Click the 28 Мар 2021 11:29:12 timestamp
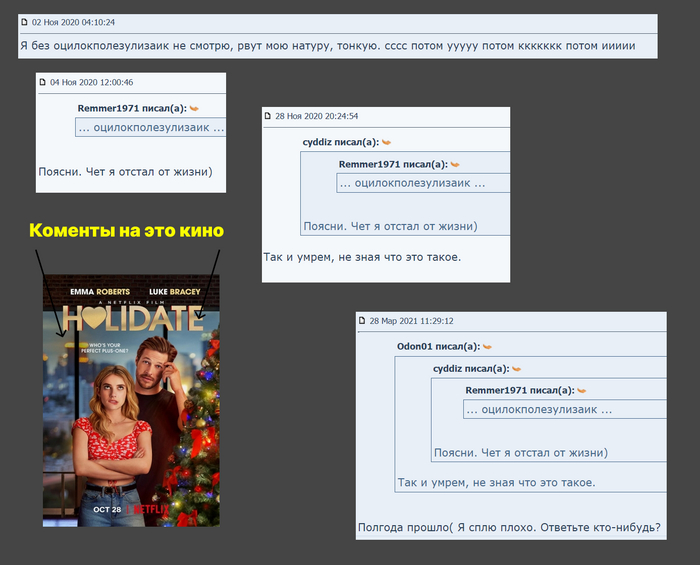 [411, 321]
